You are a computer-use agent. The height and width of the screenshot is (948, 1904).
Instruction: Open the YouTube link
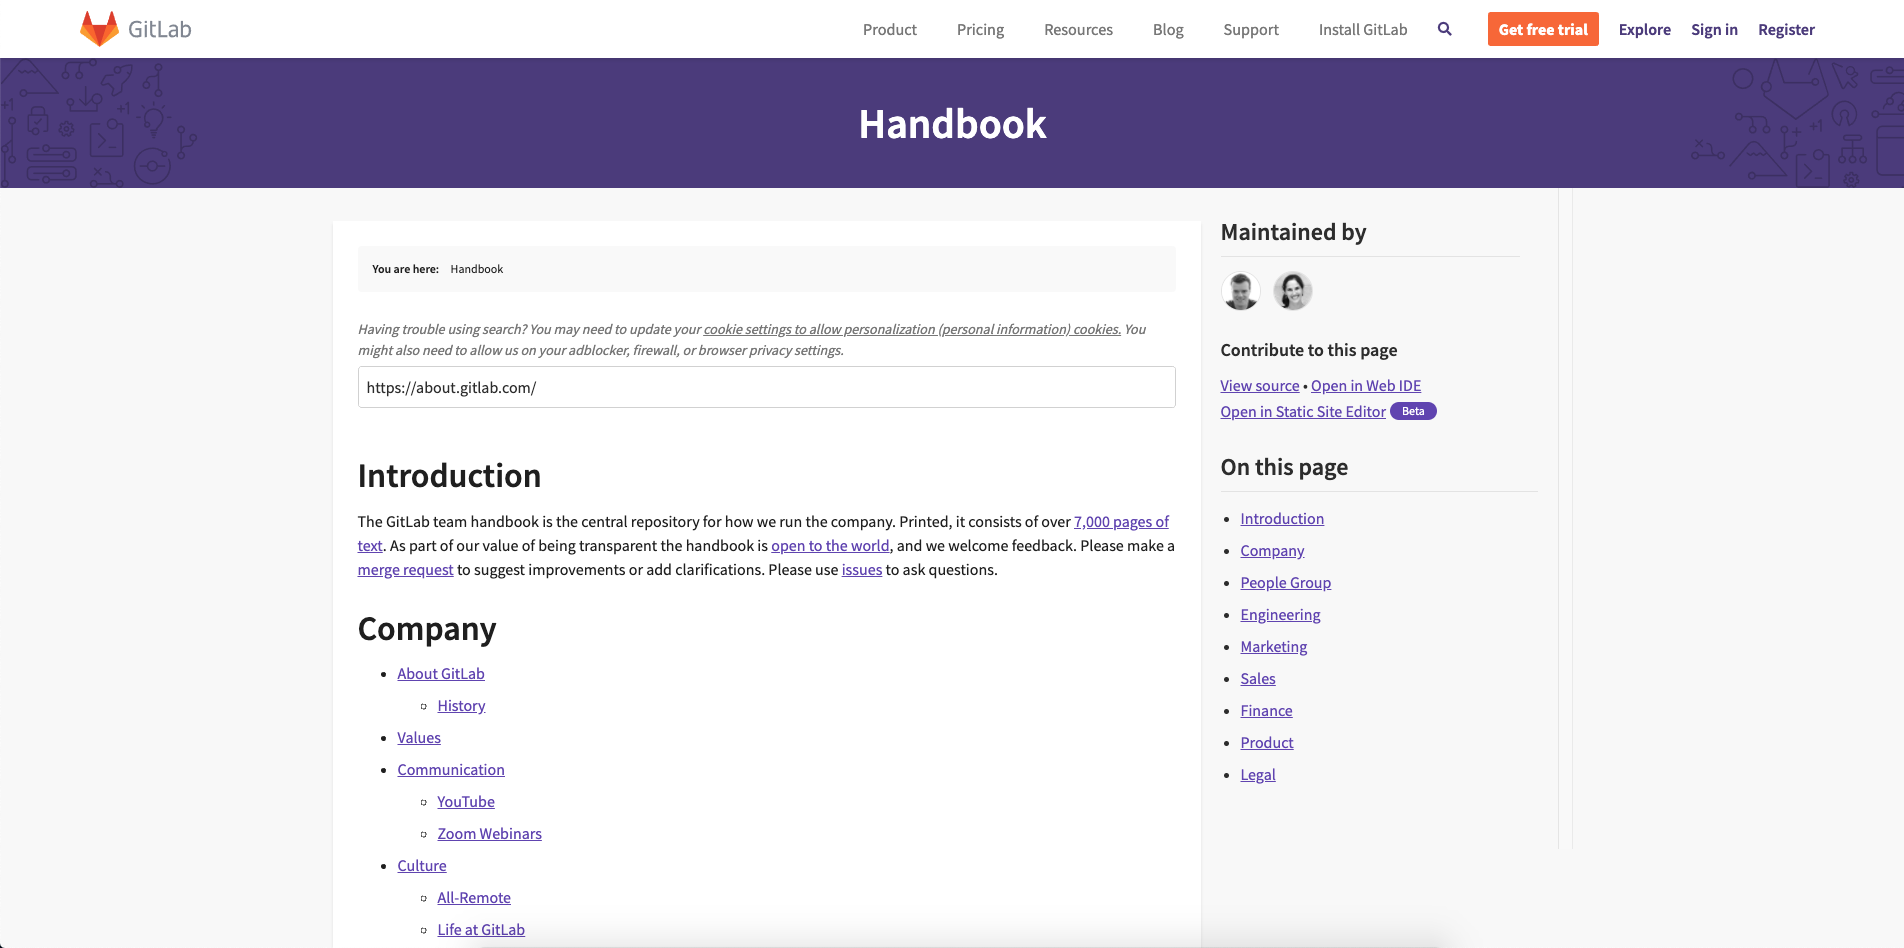pos(466,802)
